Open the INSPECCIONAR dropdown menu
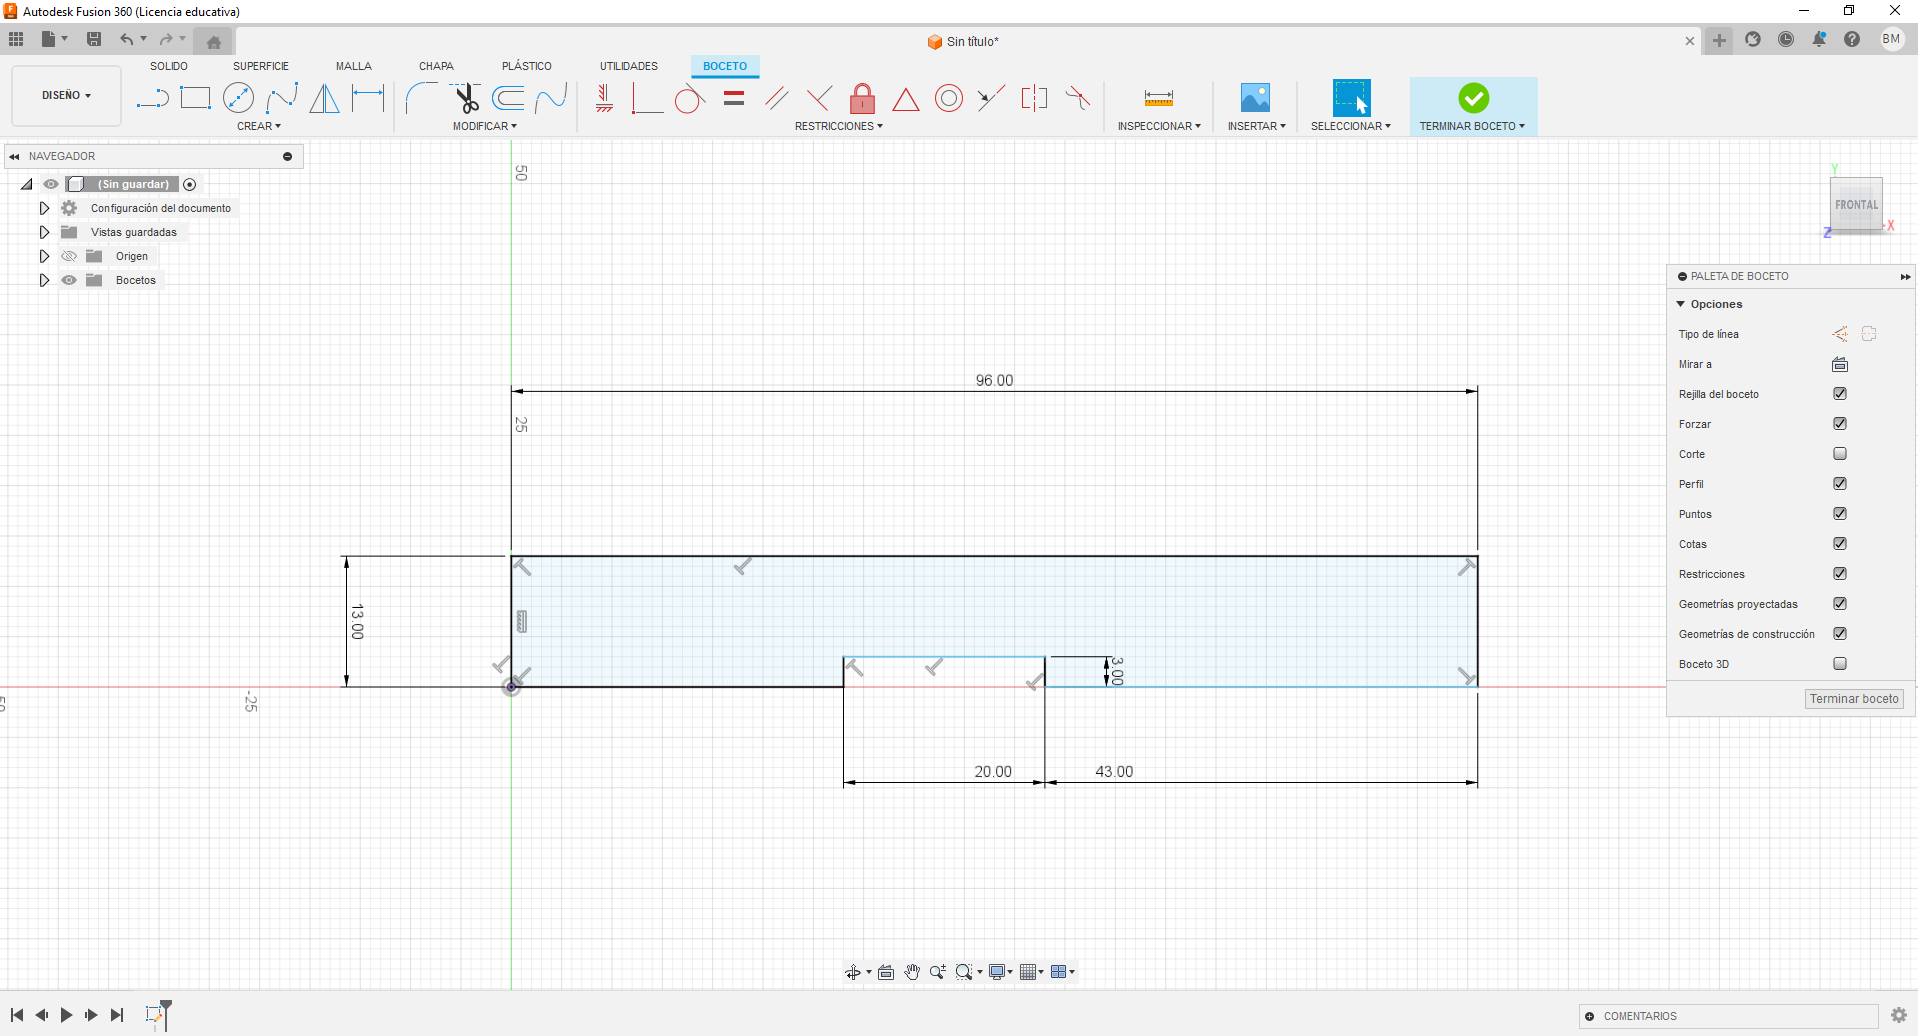 (x=1159, y=126)
